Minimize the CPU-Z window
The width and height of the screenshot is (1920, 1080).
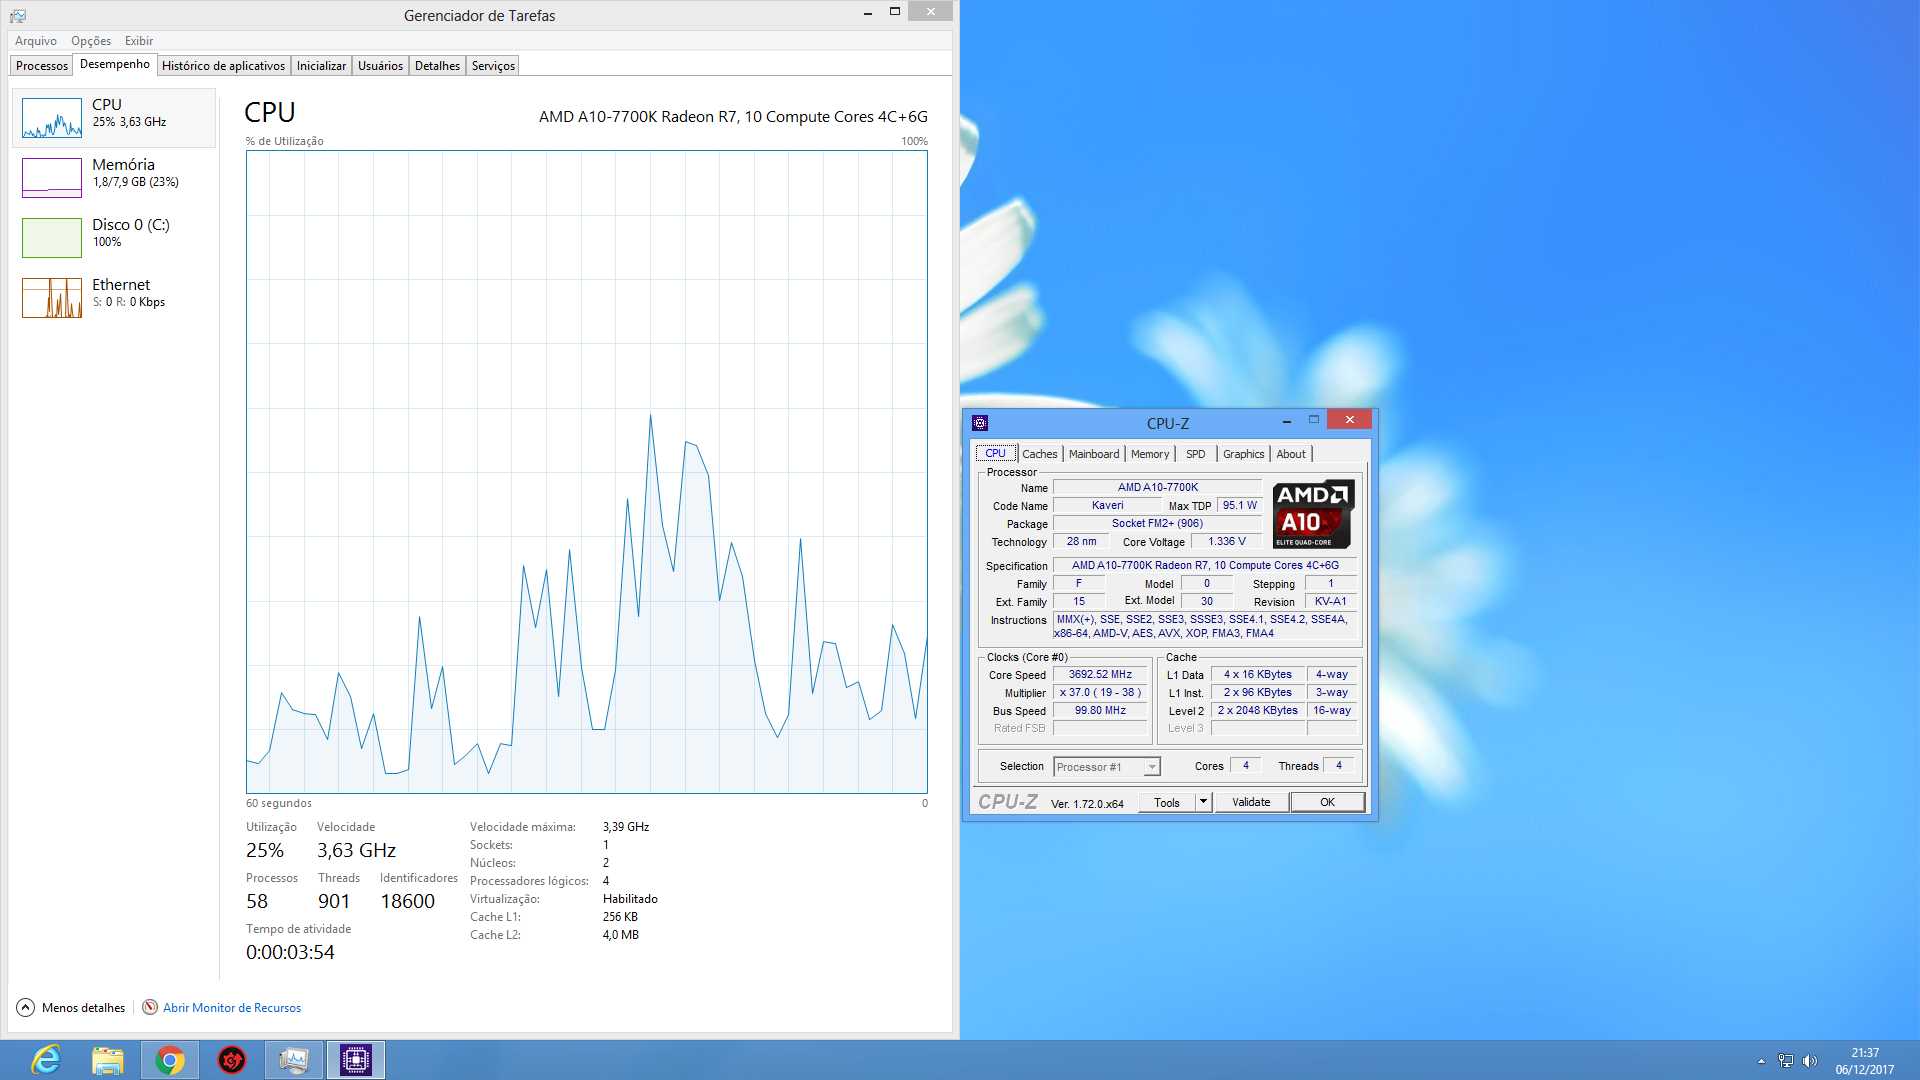[1286, 421]
